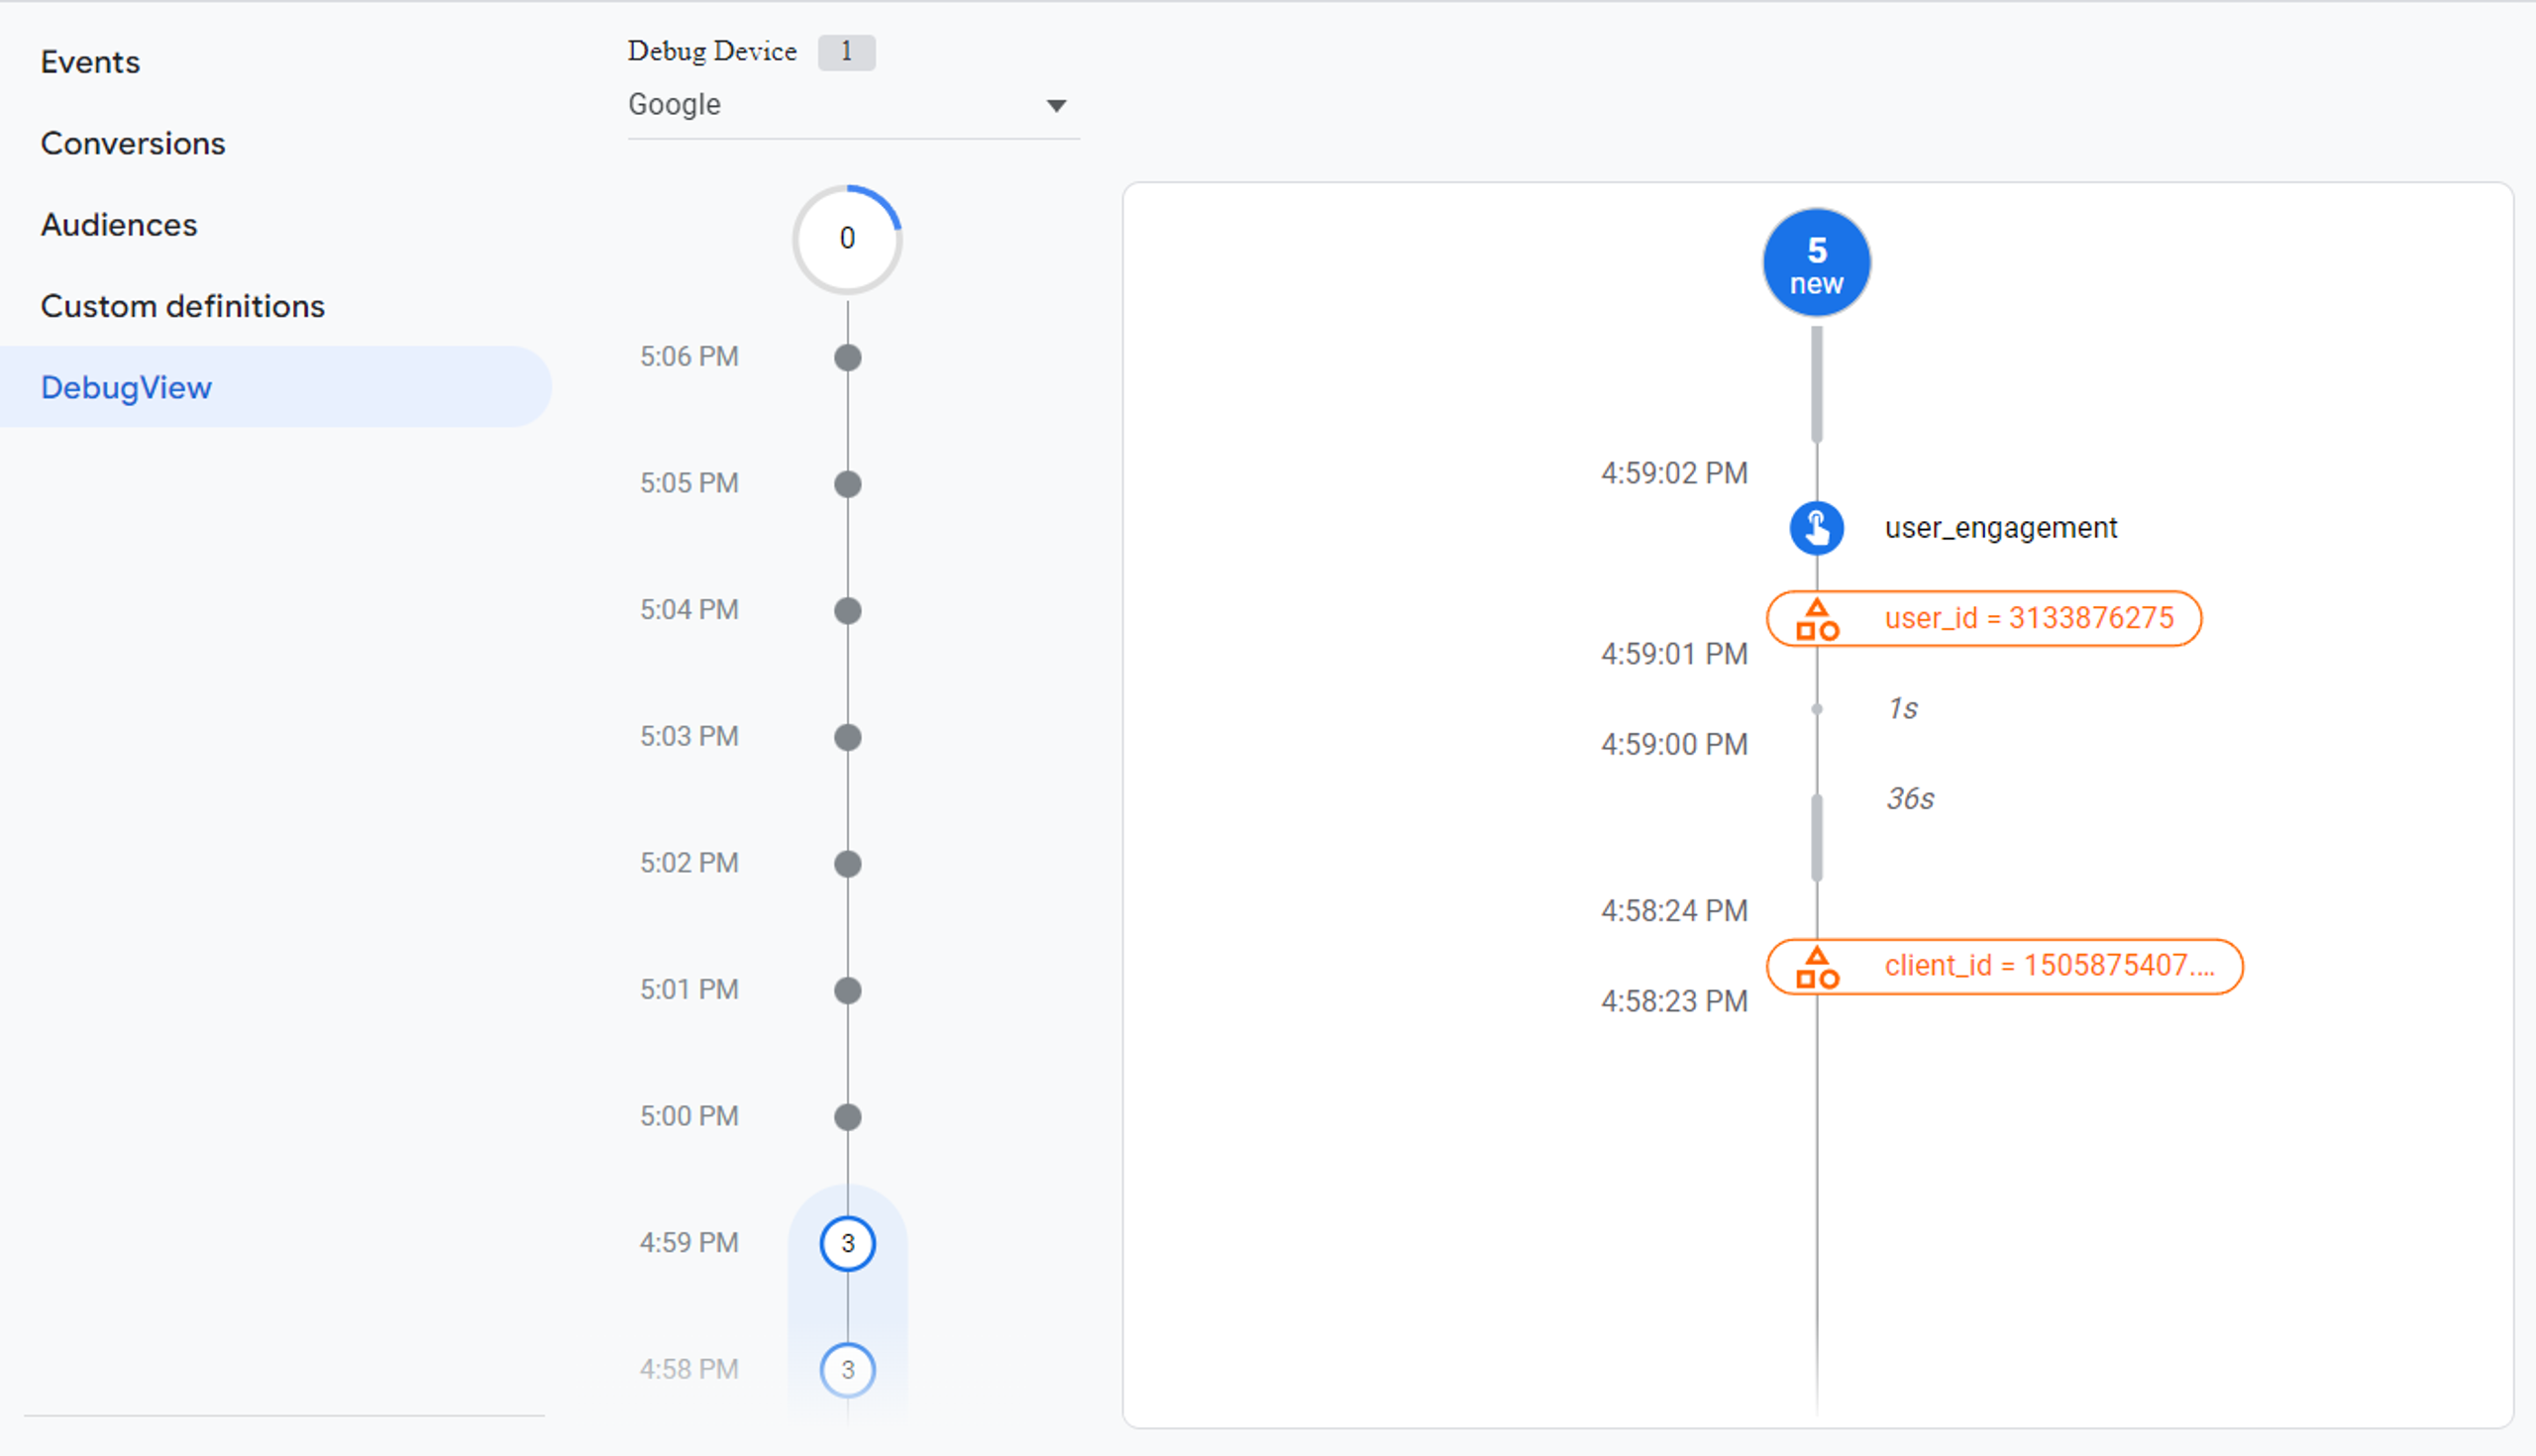This screenshot has width=2536, height=1456.
Task: Click the 5:00 PM timeline dot
Action: (847, 1116)
